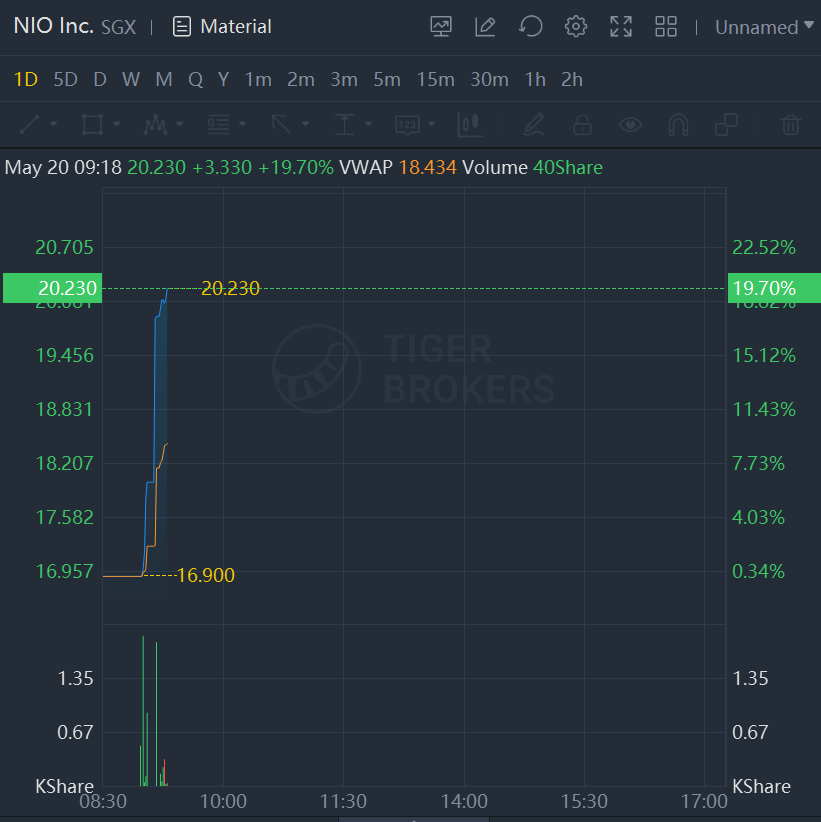Toggle the lock drawings icon
The image size is (821, 822).
[581, 125]
